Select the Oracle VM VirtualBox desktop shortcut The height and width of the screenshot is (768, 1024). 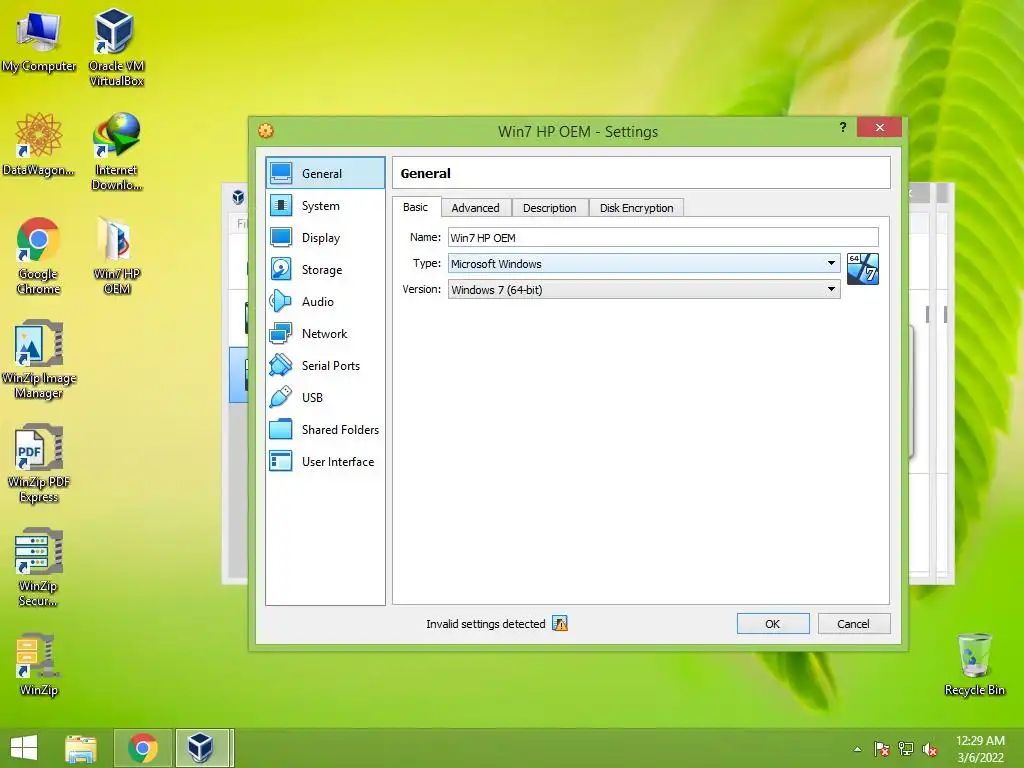tap(116, 48)
